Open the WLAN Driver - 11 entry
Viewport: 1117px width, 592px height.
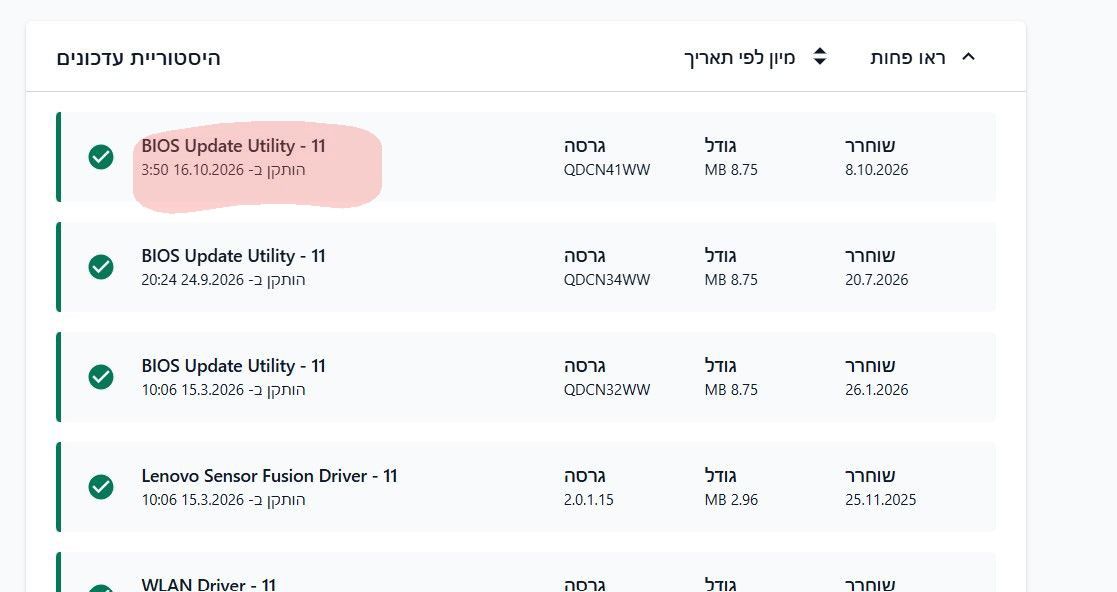point(208,585)
